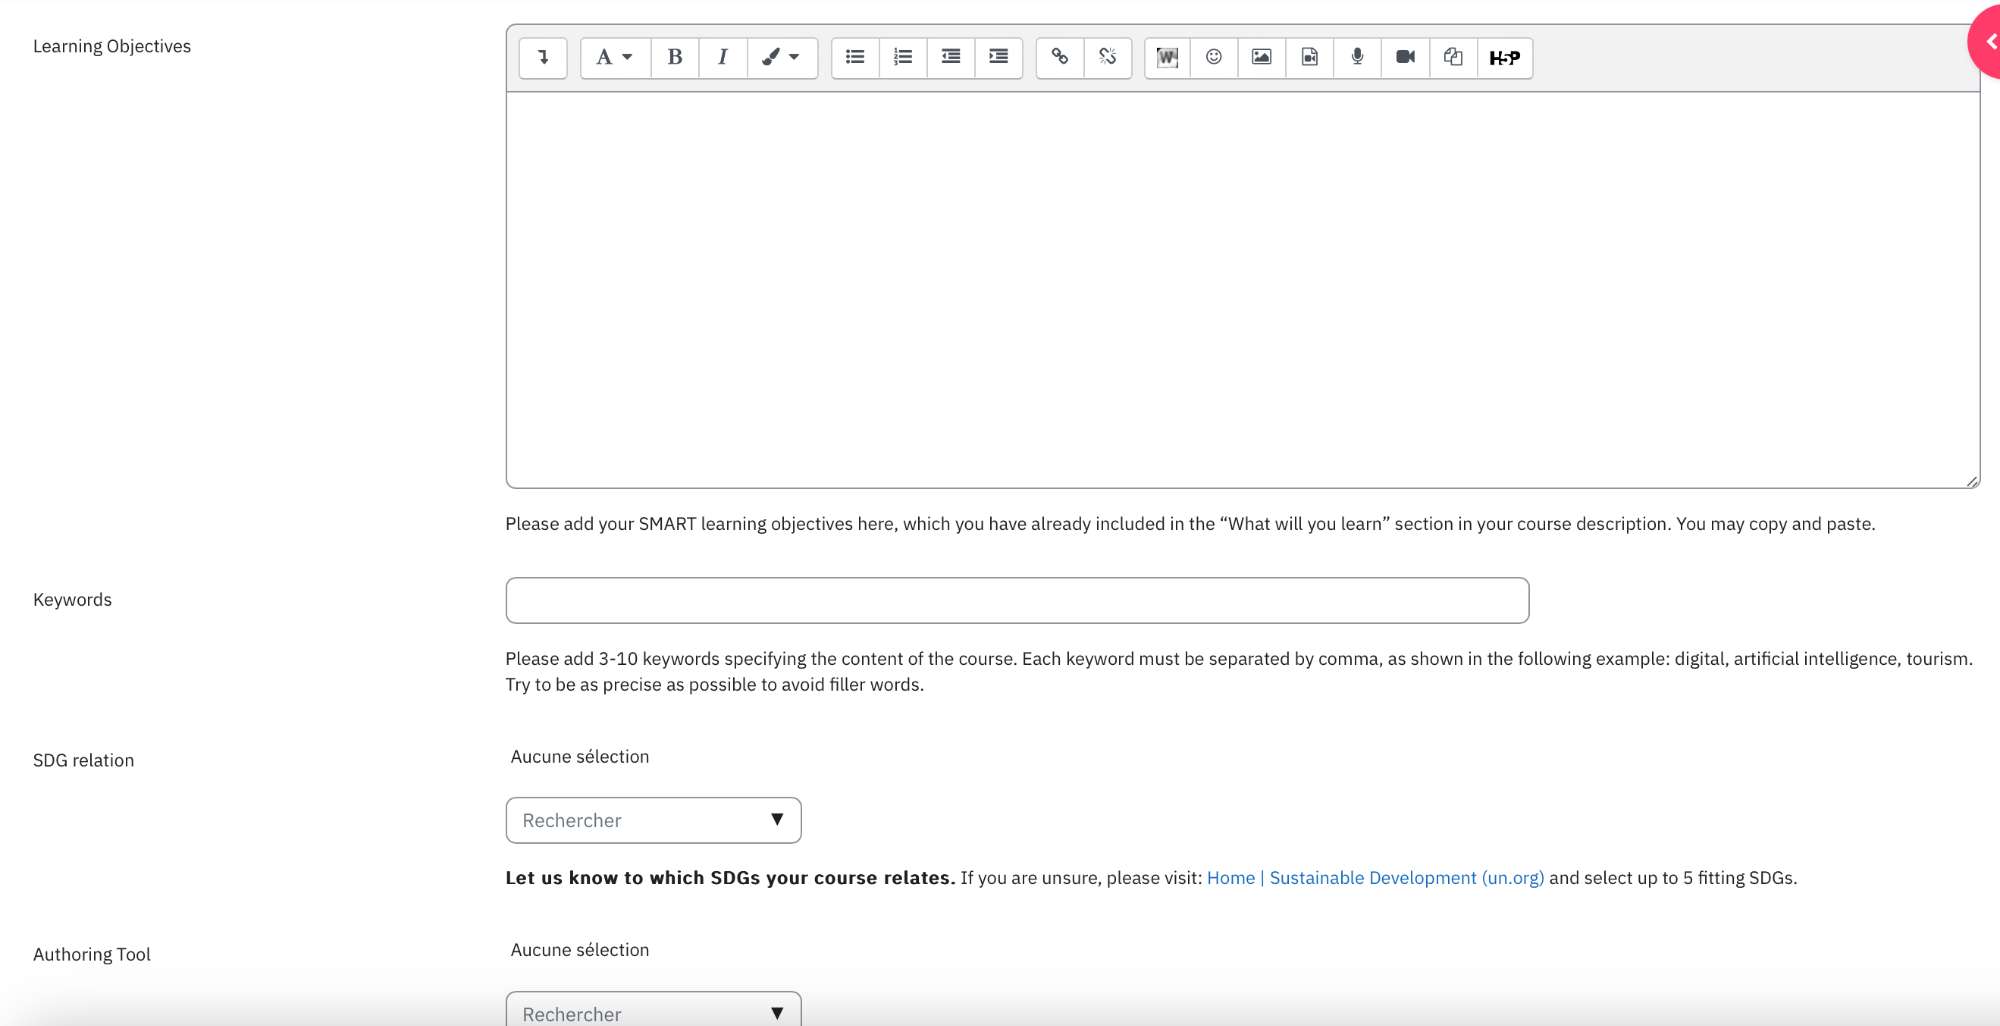The height and width of the screenshot is (1026, 2000).
Task: Insert an unordered bullet list
Action: pyautogui.click(x=855, y=57)
